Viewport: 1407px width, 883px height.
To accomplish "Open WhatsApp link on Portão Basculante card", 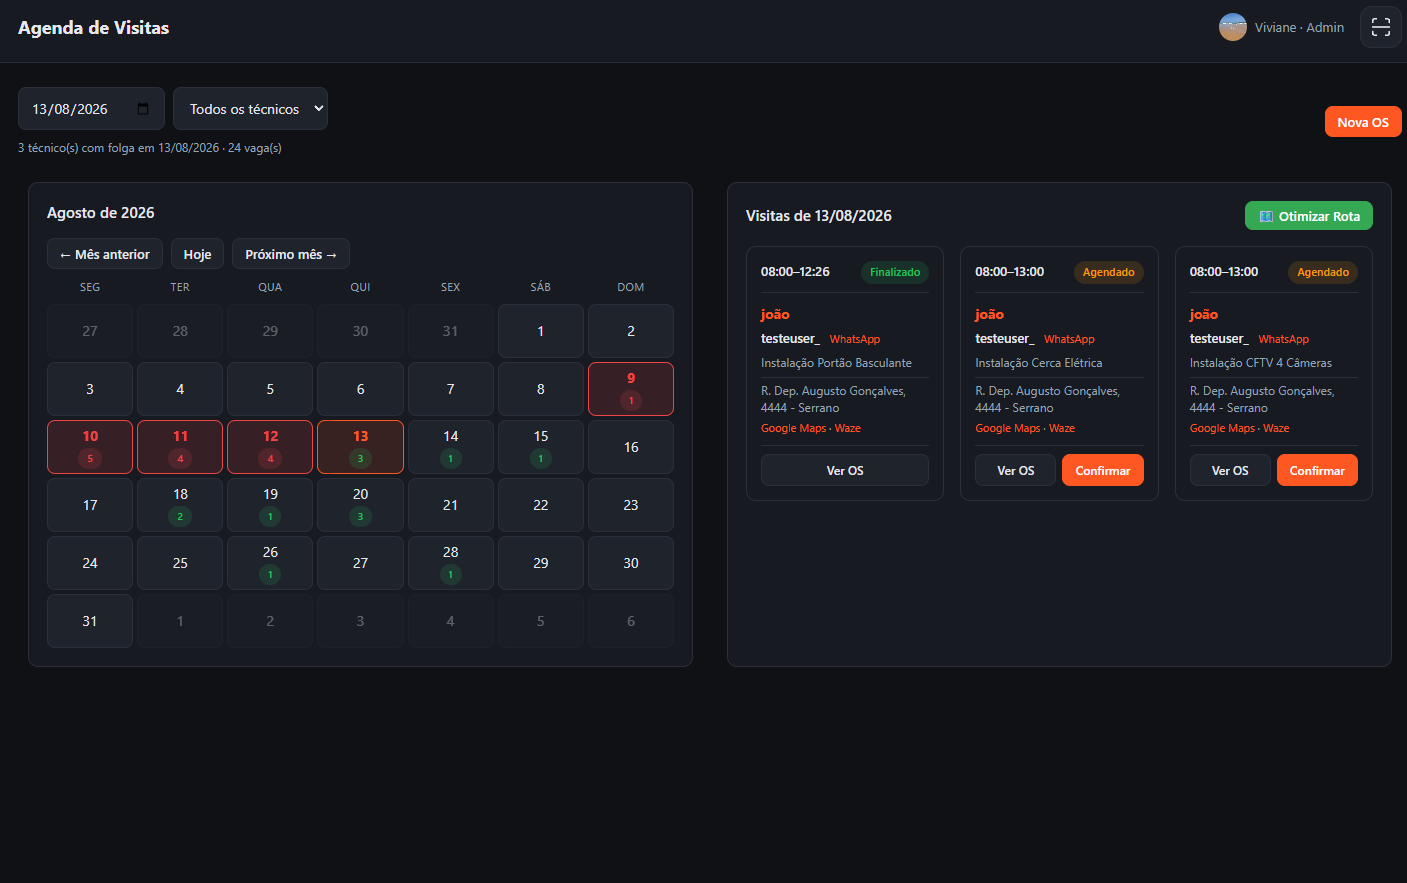I will click(x=855, y=339).
